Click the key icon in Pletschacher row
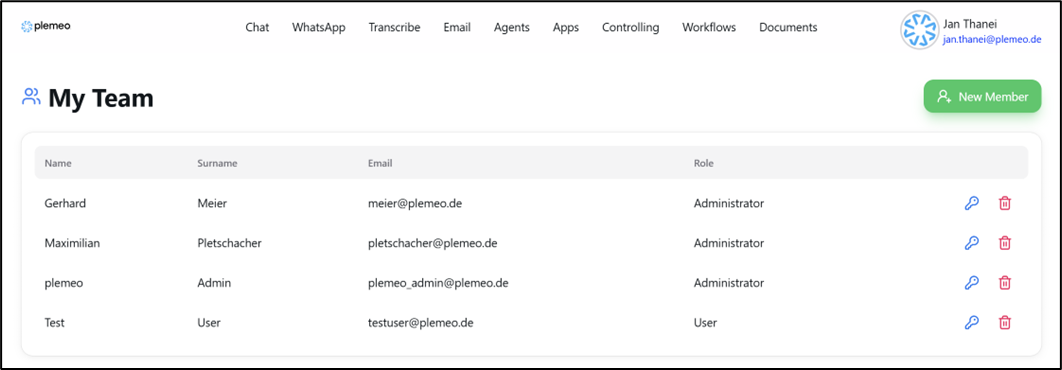Image resolution: width=1062 pixels, height=370 pixels. click(x=971, y=243)
